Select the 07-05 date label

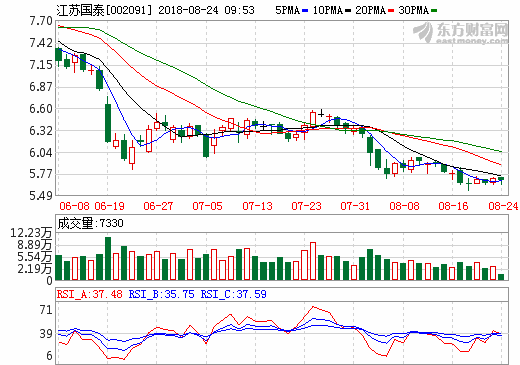207,206
